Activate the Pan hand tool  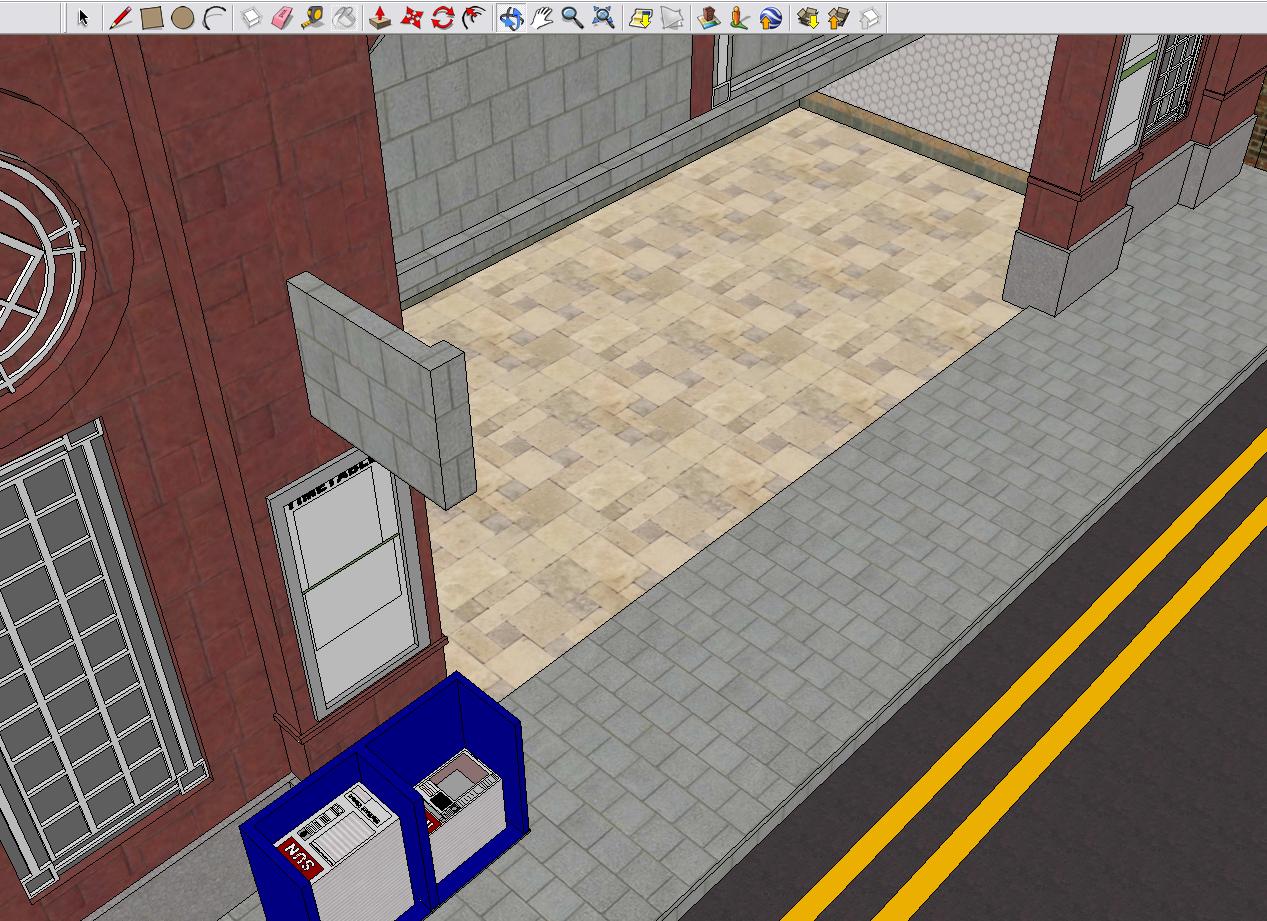pyautogui.click(x=542, y=18)
